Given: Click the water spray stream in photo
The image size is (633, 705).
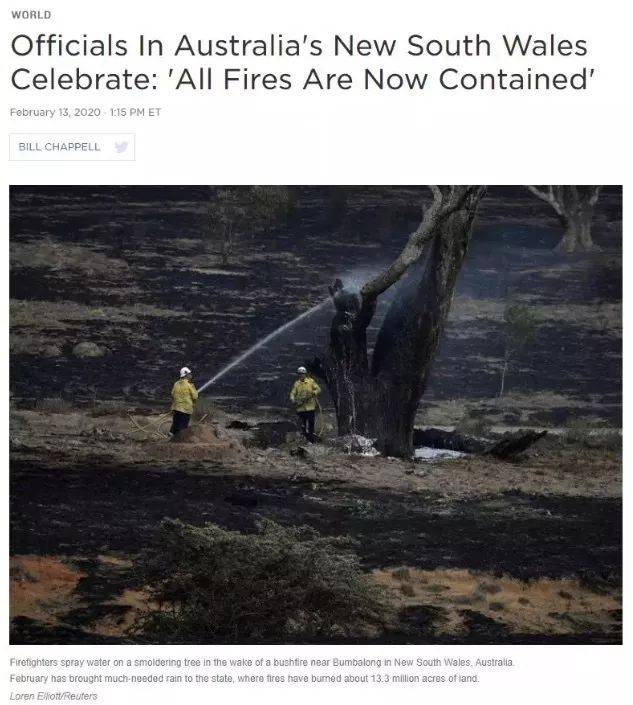Looking at the screenshot, I should tap(267, 343).
